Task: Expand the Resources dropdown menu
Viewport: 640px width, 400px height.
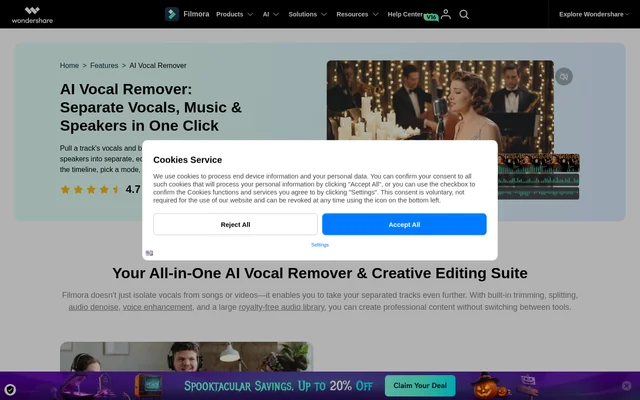Action: tap(358, 14)
